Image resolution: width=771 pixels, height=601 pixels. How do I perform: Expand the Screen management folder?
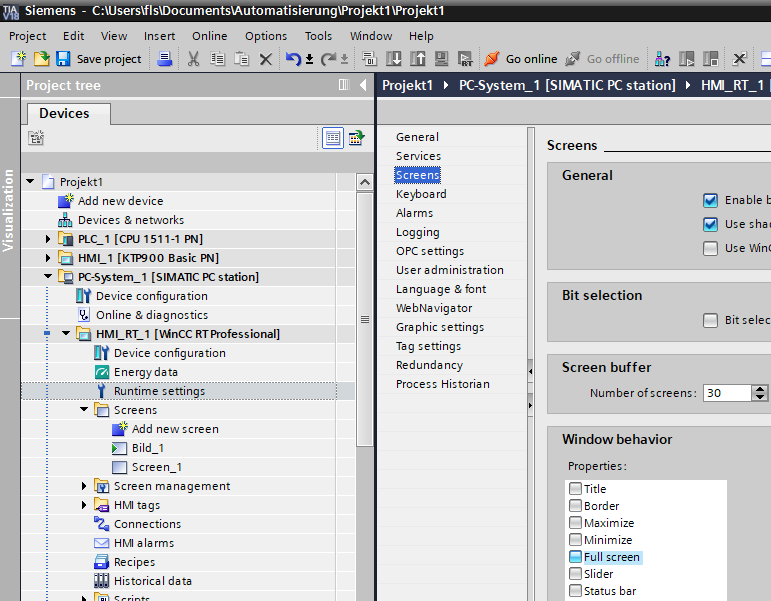(85, 486)
